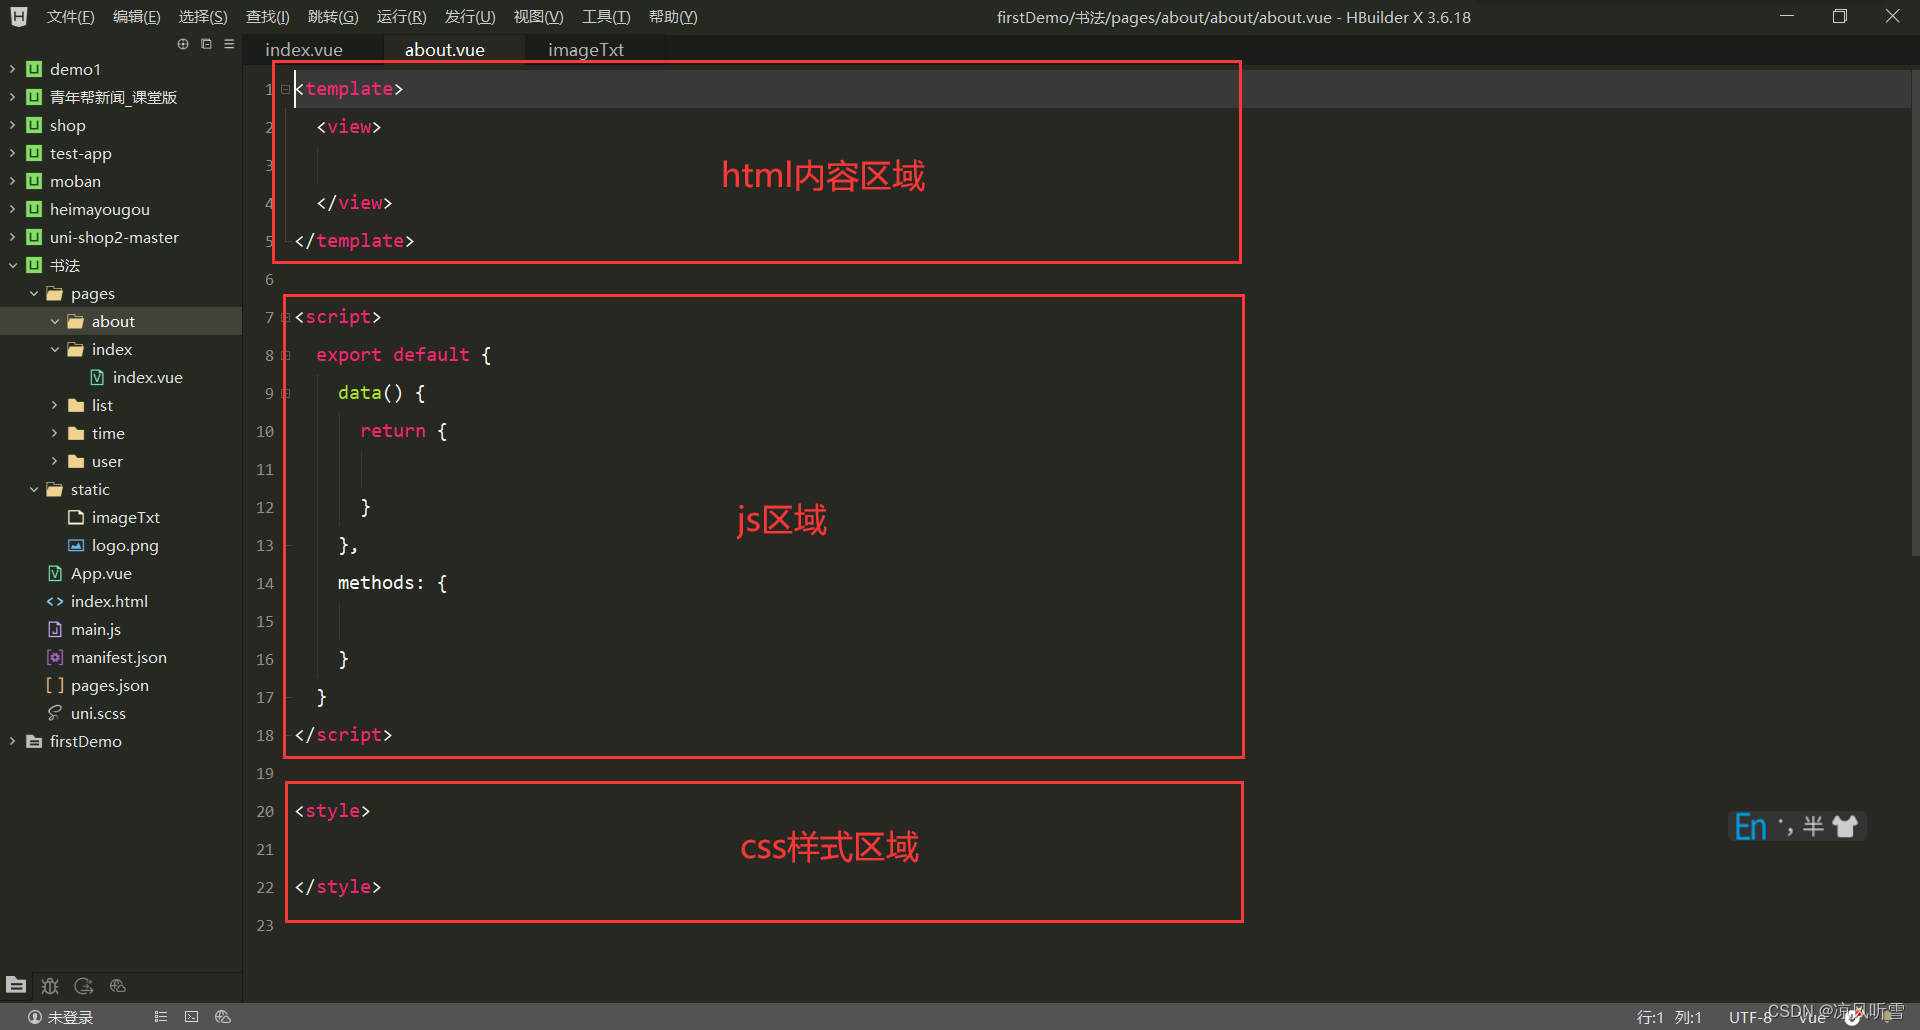Open the 帮助(Y) menu
The image size is (1920, 1030).
coord(673,17)
